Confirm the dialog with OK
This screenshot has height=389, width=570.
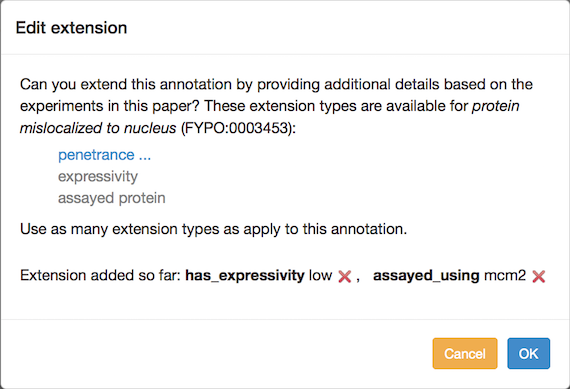(x=529, y=353)
